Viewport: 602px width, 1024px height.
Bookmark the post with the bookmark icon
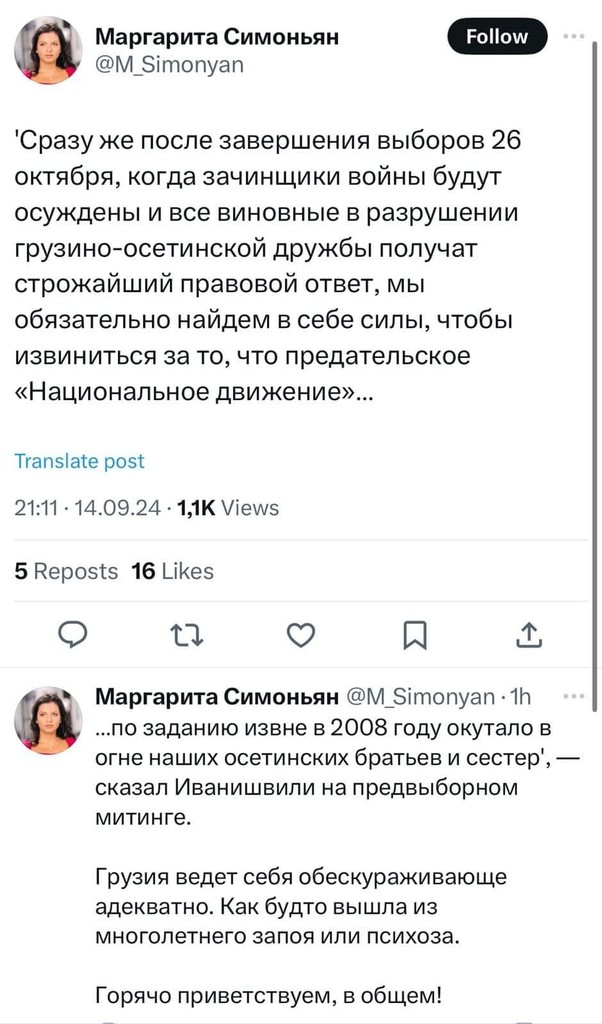pos(415,634)
